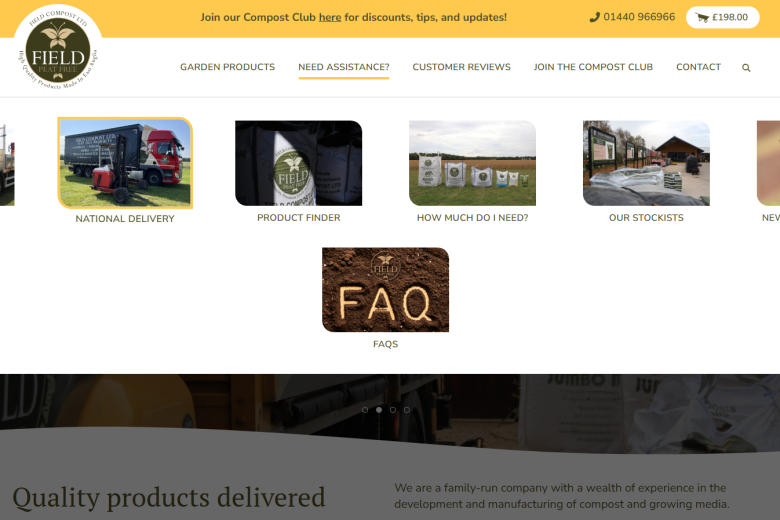Select the second carousel slide dot

[x=379, y=410]
